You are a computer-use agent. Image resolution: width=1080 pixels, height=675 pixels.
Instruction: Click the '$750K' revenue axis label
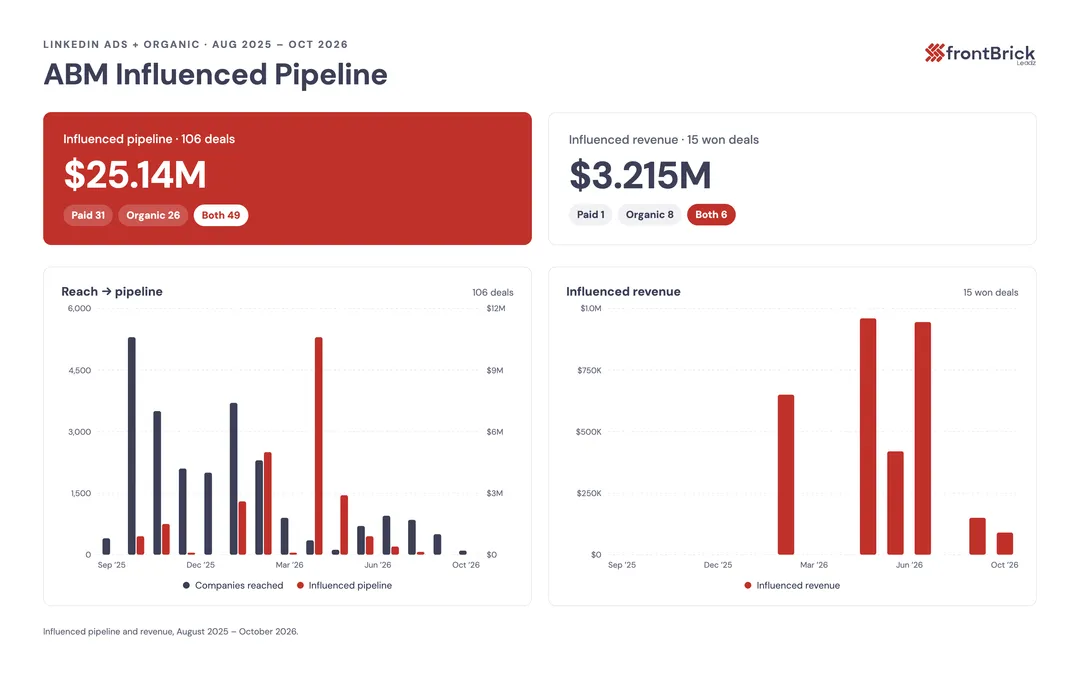tap(590, 371)
